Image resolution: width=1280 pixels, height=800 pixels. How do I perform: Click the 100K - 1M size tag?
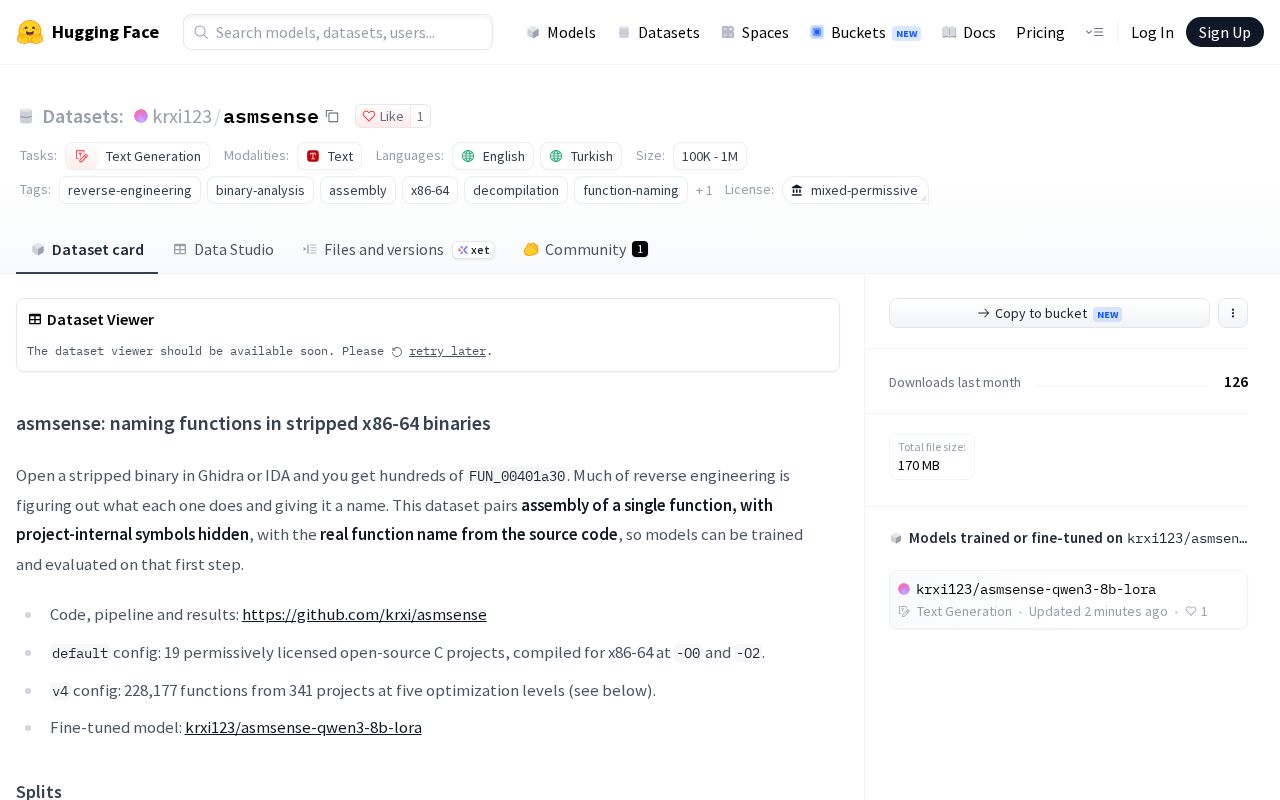coord(710,156)
